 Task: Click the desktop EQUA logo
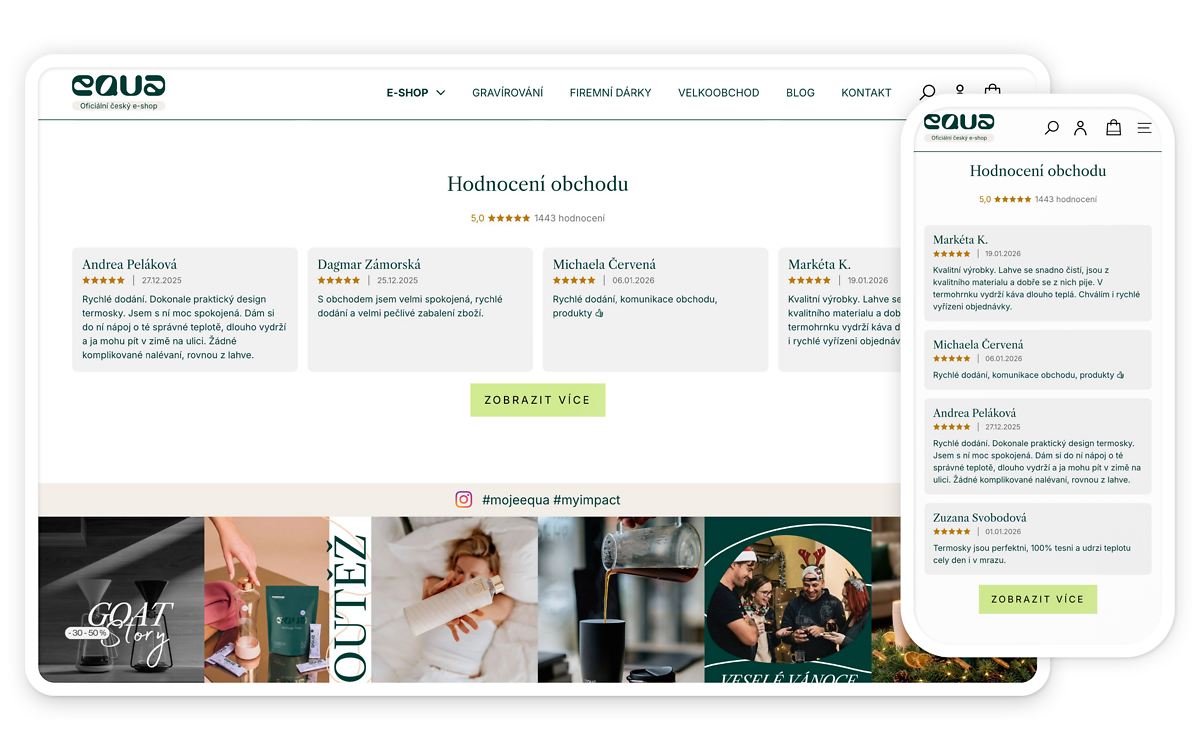[x=118, y=86]
